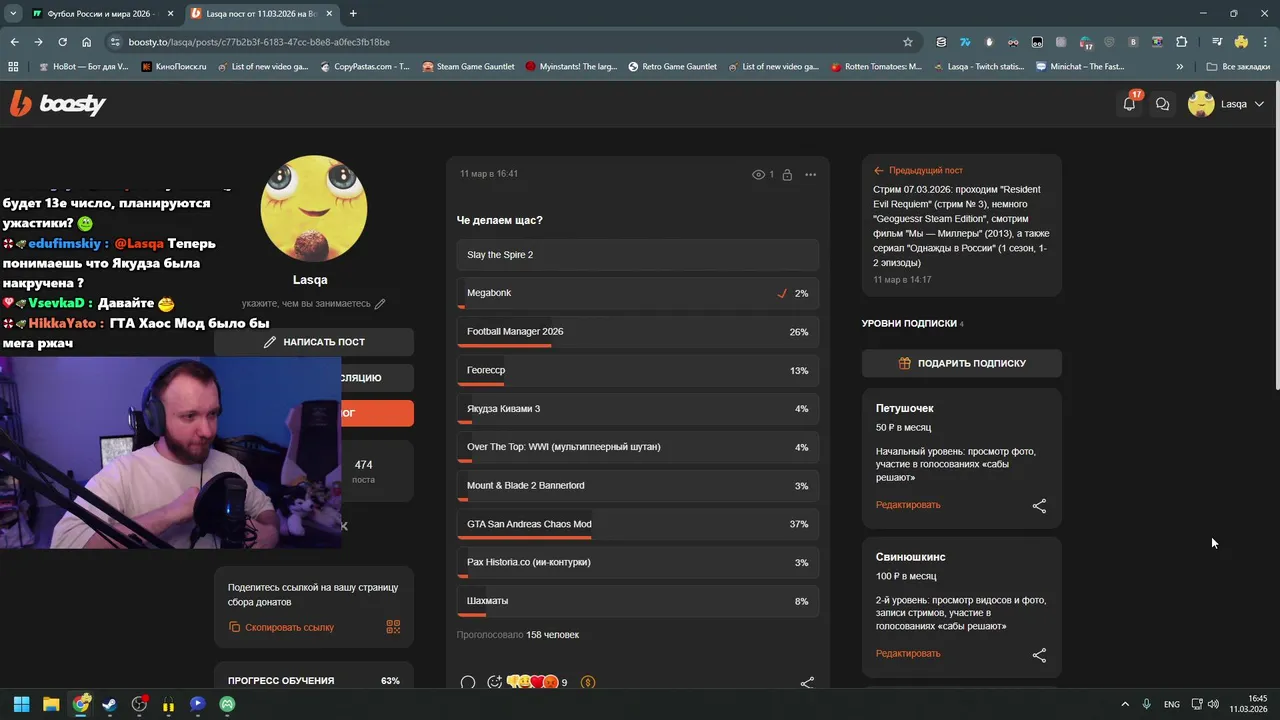Open the Chrome extensions puzzle icon
Image resolution: width=1280 pixels, height=720 pixels.
coord(1182,42)
